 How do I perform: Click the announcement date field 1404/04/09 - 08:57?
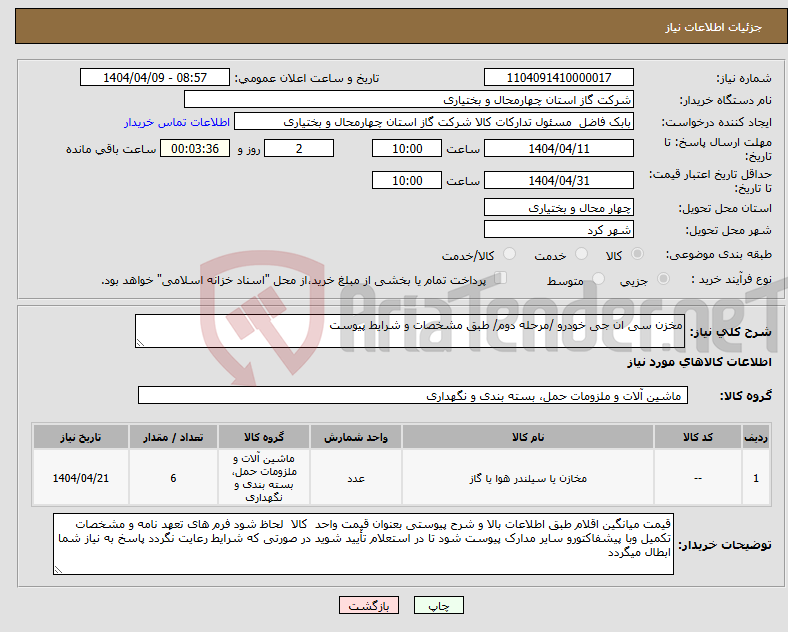coord(155,77)
